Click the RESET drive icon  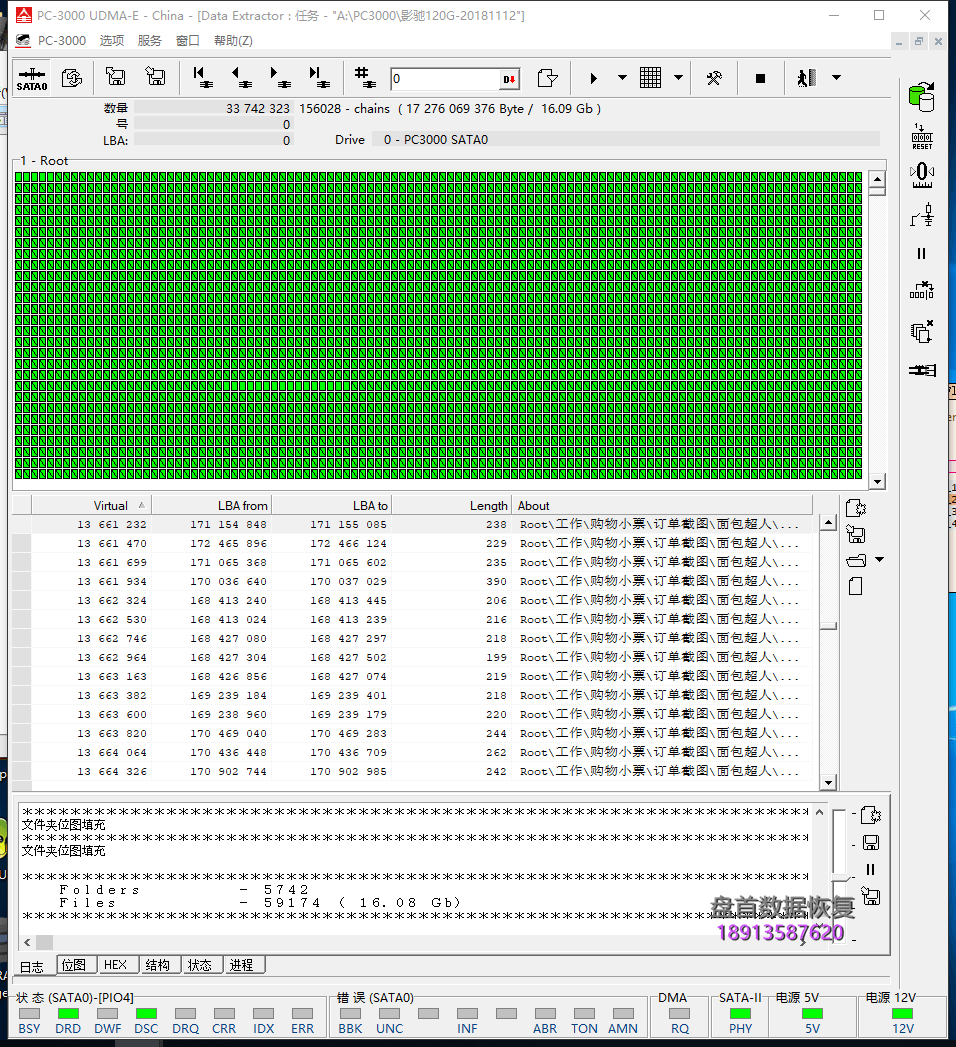922,136
